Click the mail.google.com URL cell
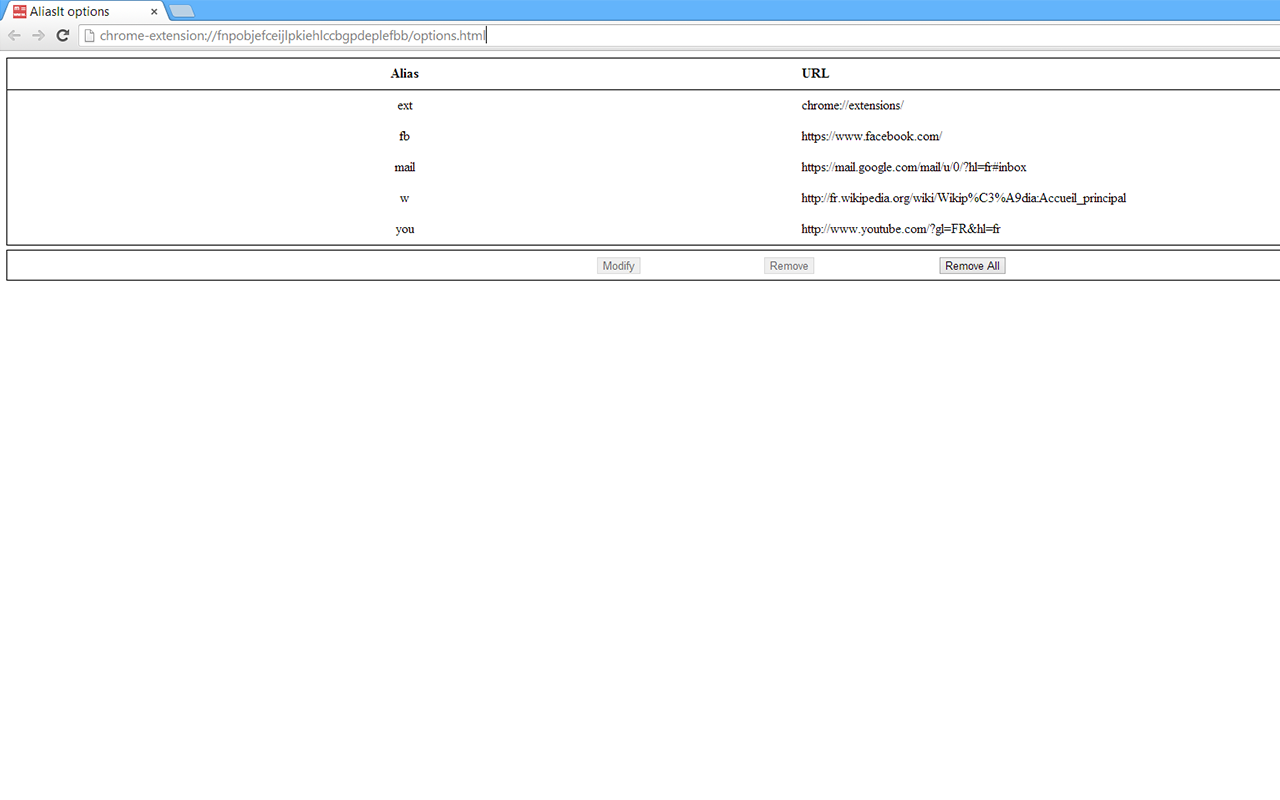 913,167
